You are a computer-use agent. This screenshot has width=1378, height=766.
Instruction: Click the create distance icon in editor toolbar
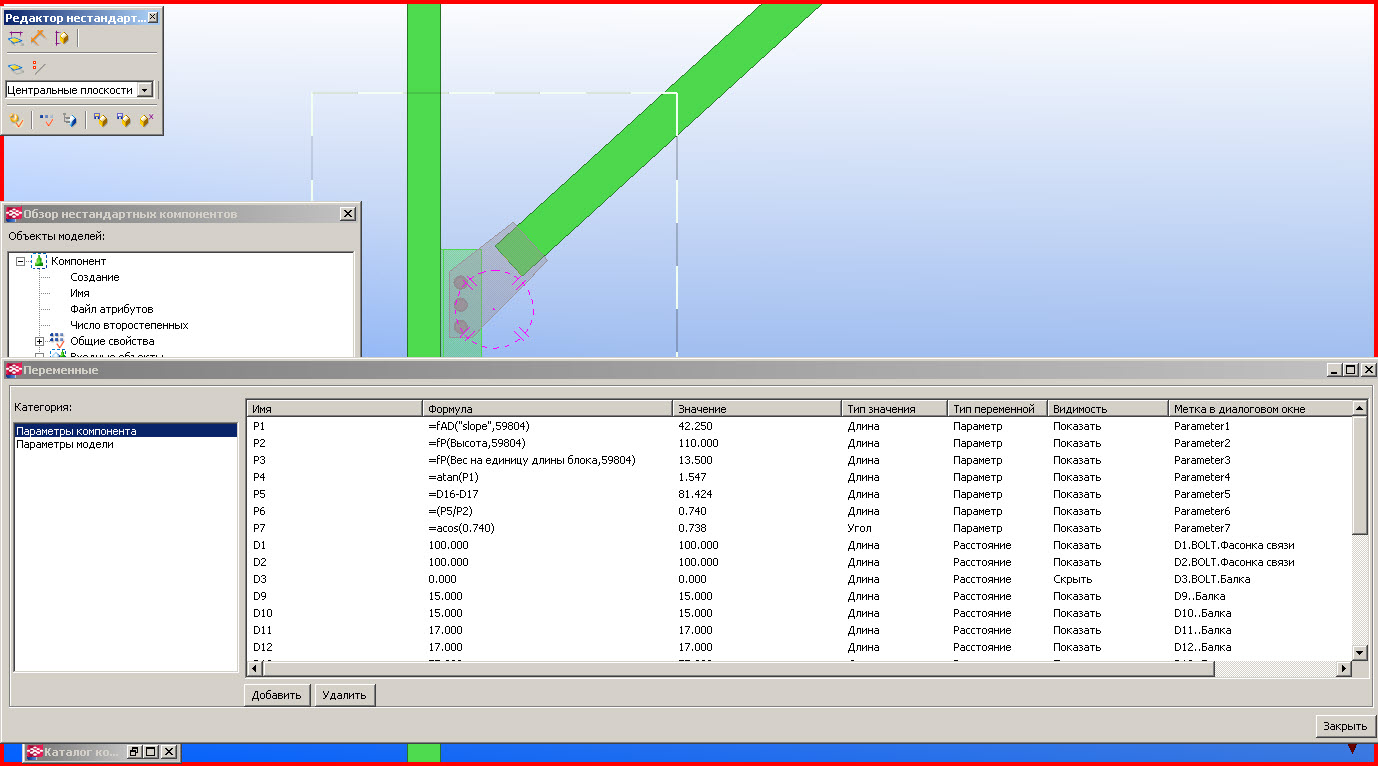(15, 39)
